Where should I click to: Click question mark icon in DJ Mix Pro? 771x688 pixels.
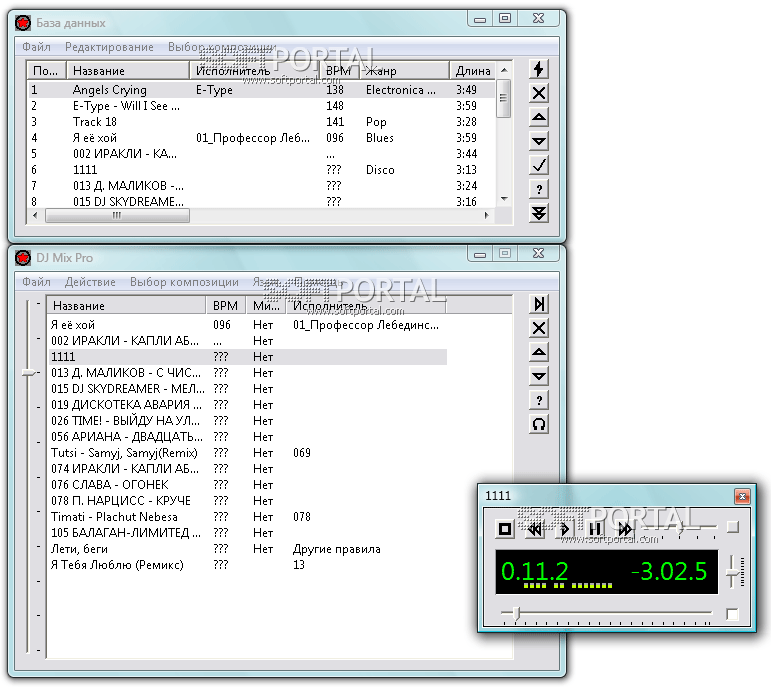click(x=539, y=400)
